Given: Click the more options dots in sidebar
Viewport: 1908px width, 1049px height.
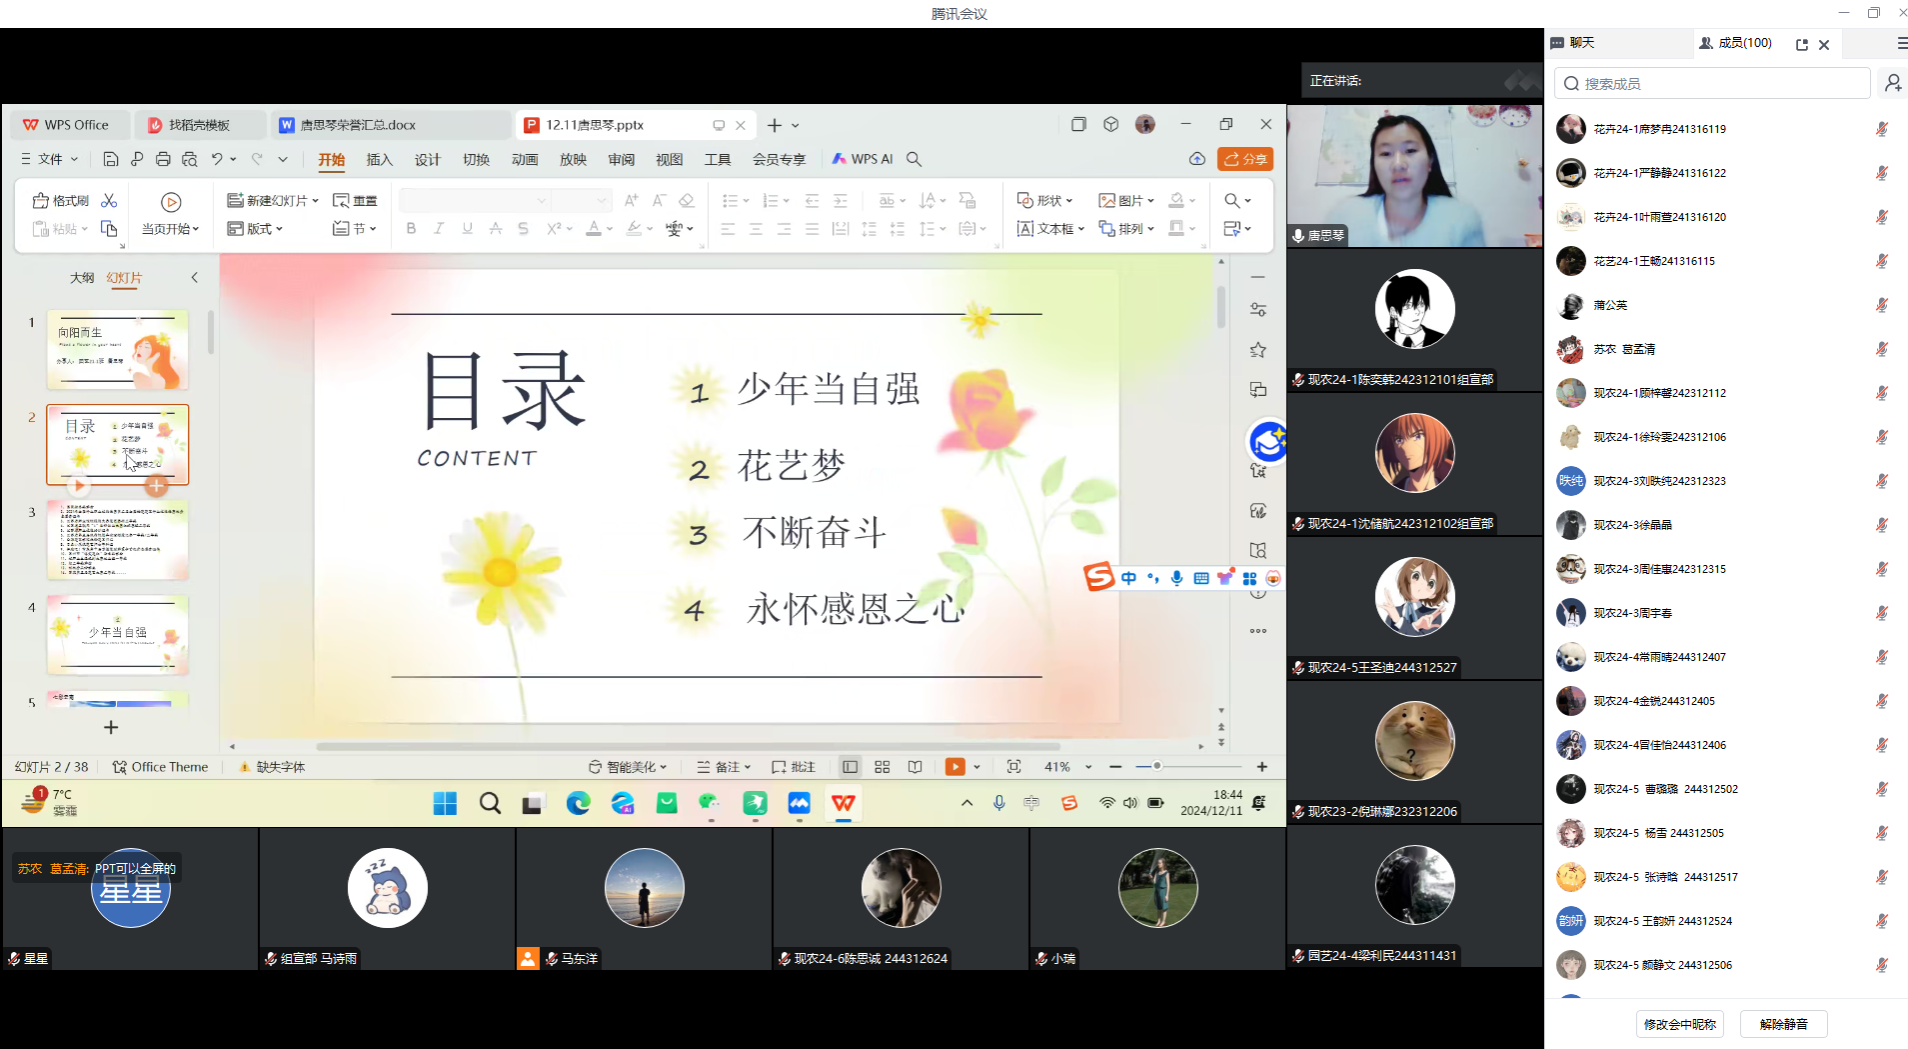Looking at the screenshot, I should point(1258,631).
